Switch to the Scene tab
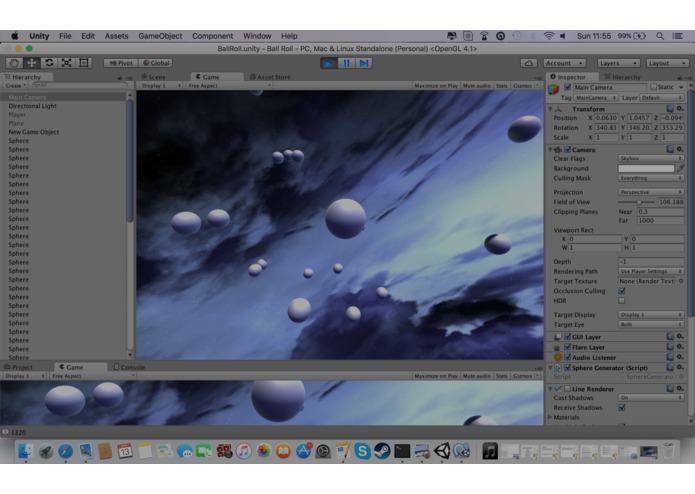The image size is (695, 494). coord(153,77)
